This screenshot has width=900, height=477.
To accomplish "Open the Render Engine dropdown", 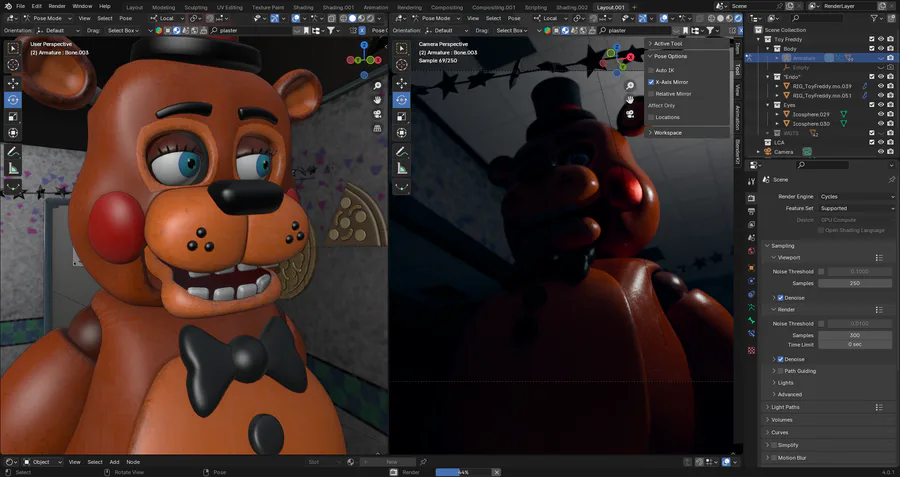I will (856, 196).
